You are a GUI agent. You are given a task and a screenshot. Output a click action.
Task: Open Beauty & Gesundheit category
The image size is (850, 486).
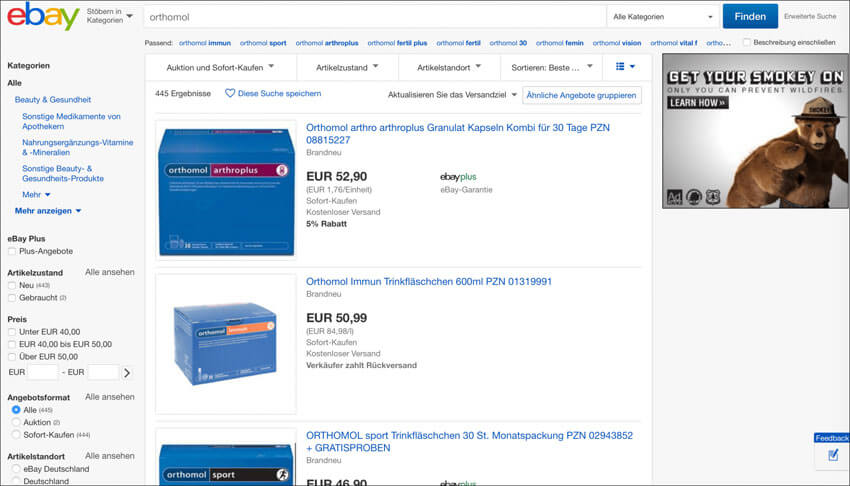click(x=53, y=100)
